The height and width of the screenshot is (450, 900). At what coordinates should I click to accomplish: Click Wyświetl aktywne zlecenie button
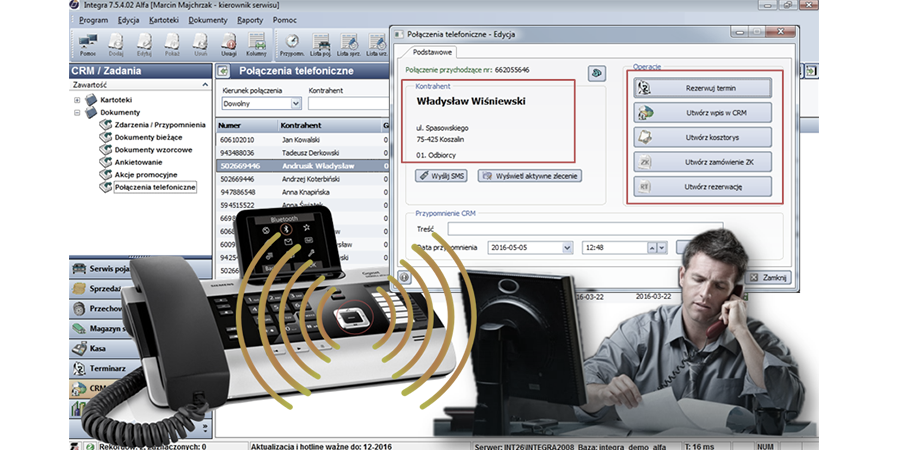[x=530, y=176]
